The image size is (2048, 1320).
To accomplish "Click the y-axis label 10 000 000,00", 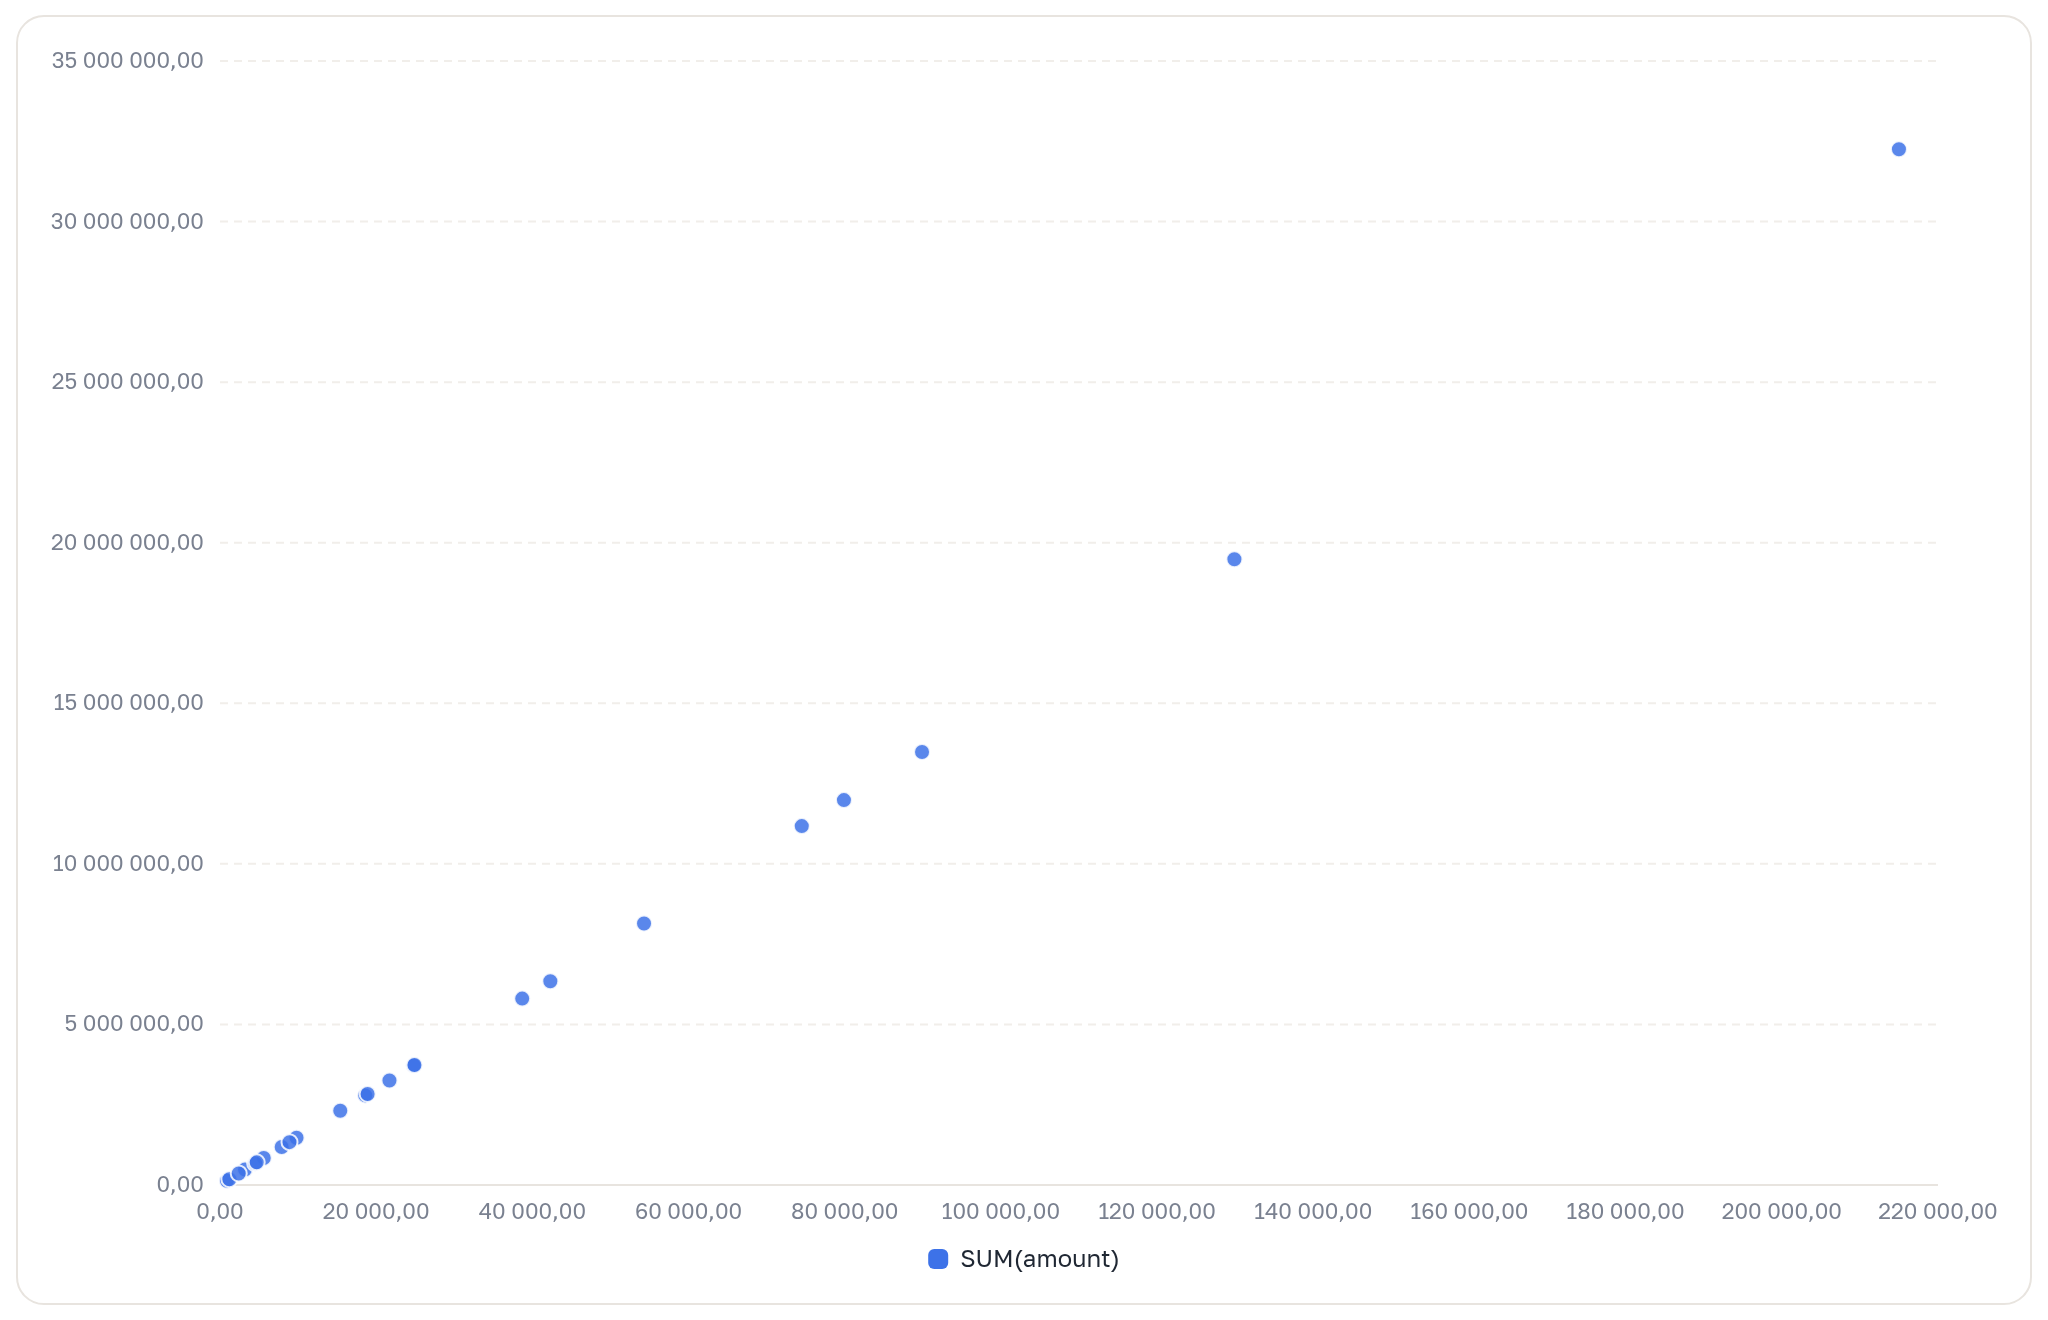I will (x=127, y=863).
